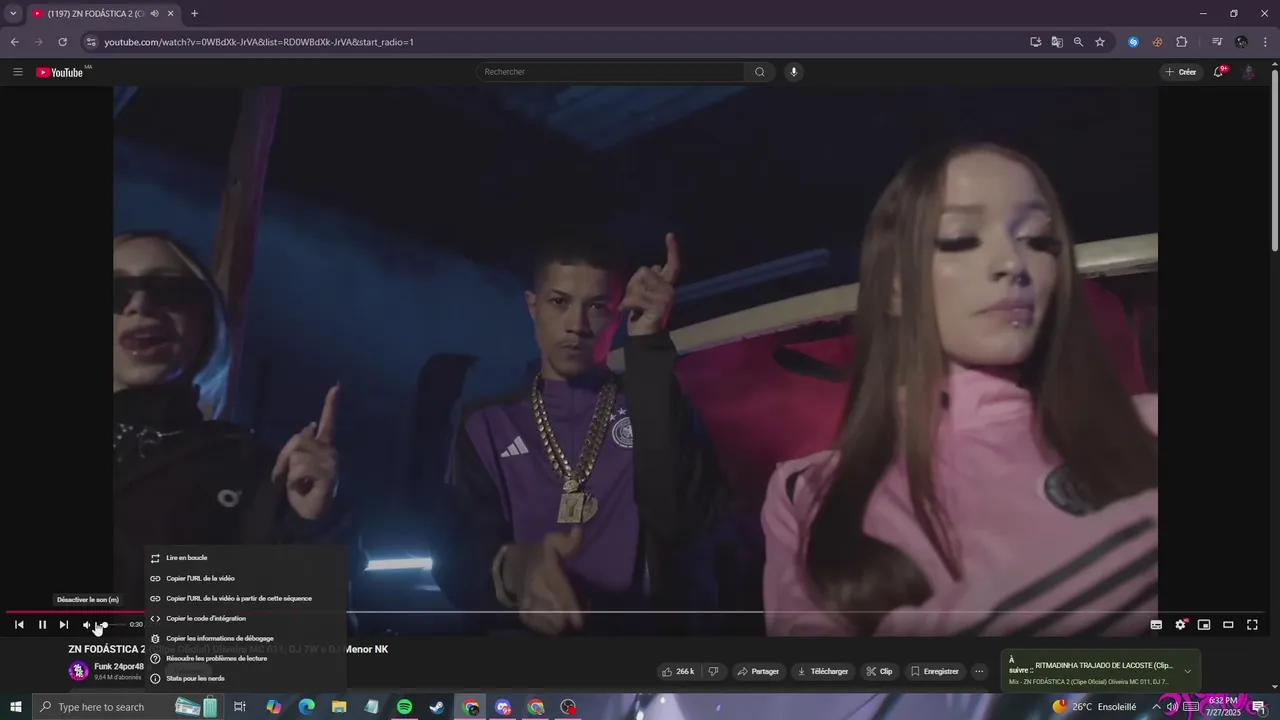Adjust the volume slider handle
The image size is (1280, 720).
tap(103, 625)
